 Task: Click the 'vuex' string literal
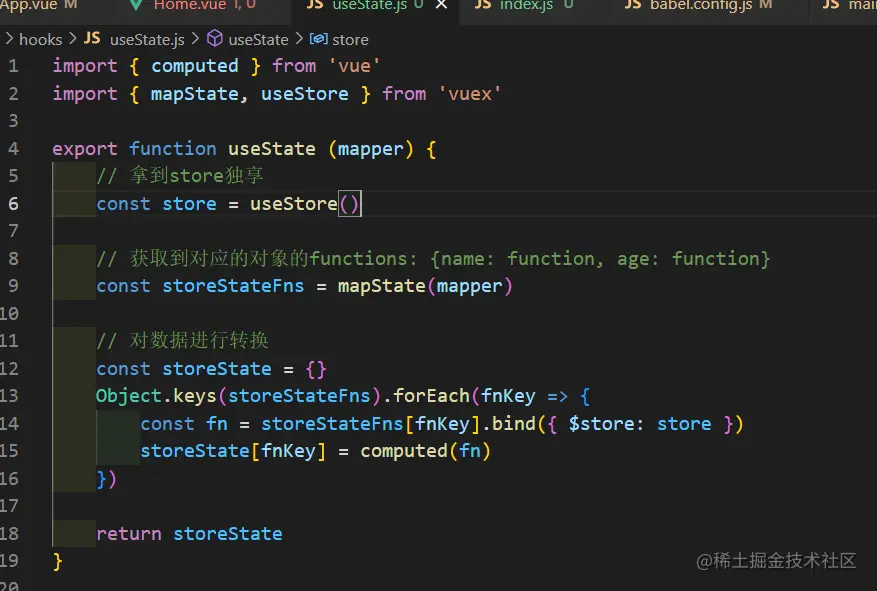coord(470,94)
